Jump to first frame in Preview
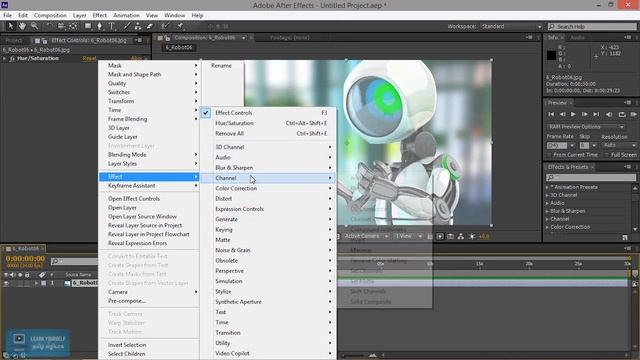This screenshot has width=640, height=360. [x=551, y=114]
